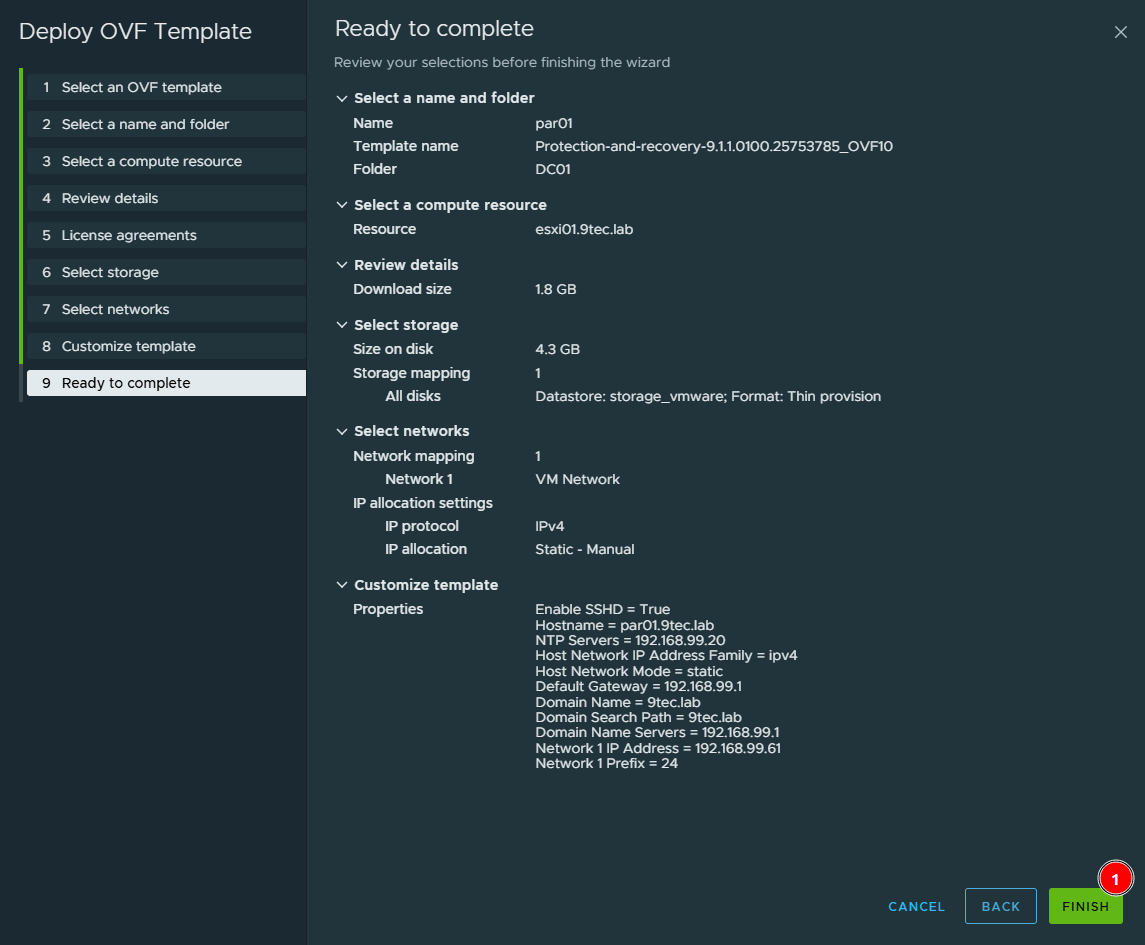Click the Network mapping label

pyautogui.click(x=413, y=456)
